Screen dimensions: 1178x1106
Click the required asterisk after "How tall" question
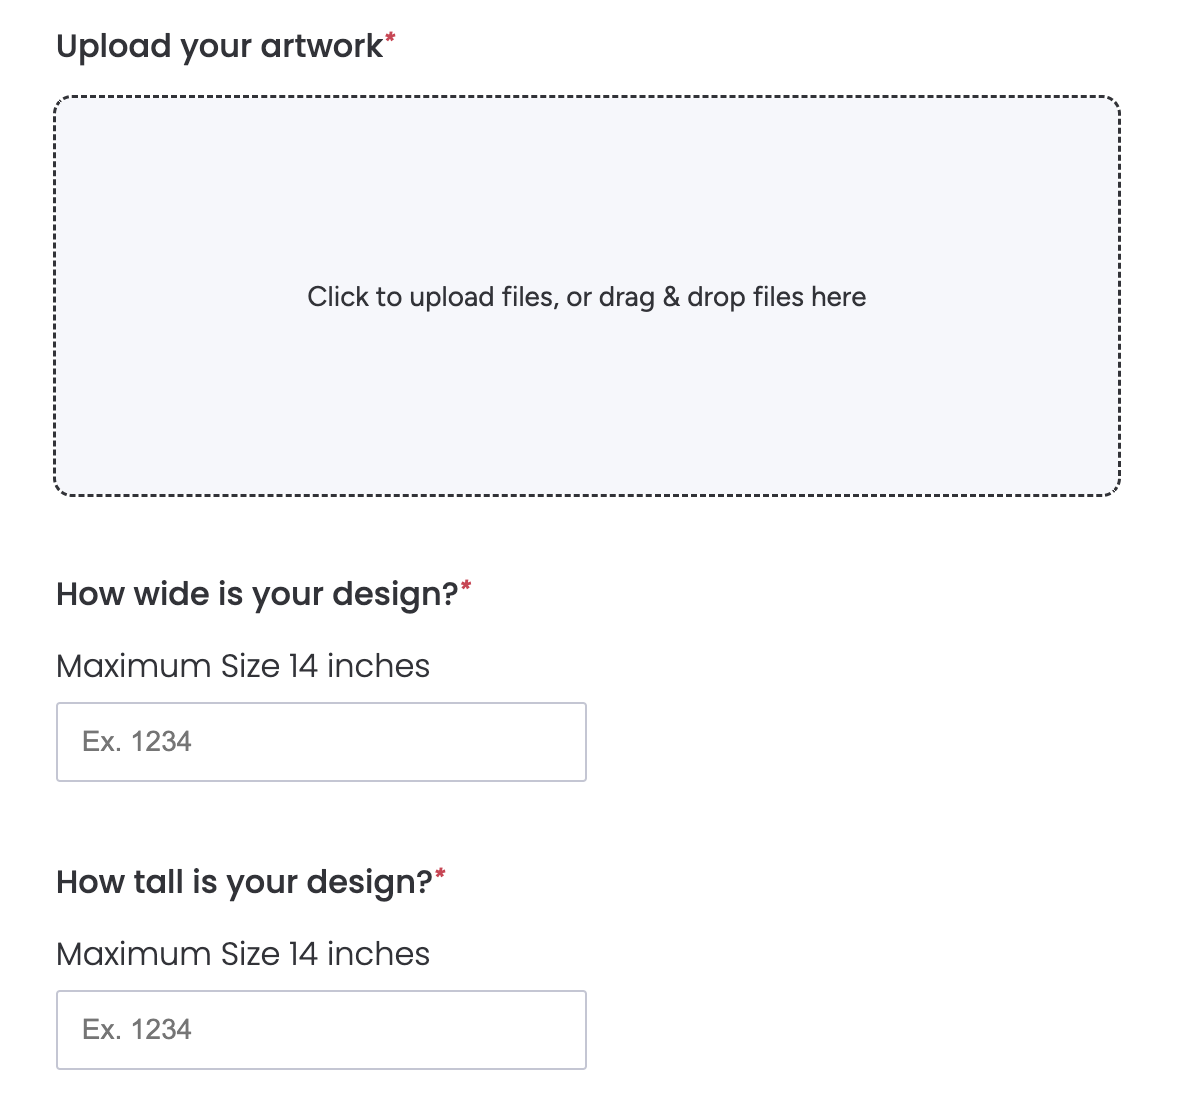(440, 875)
